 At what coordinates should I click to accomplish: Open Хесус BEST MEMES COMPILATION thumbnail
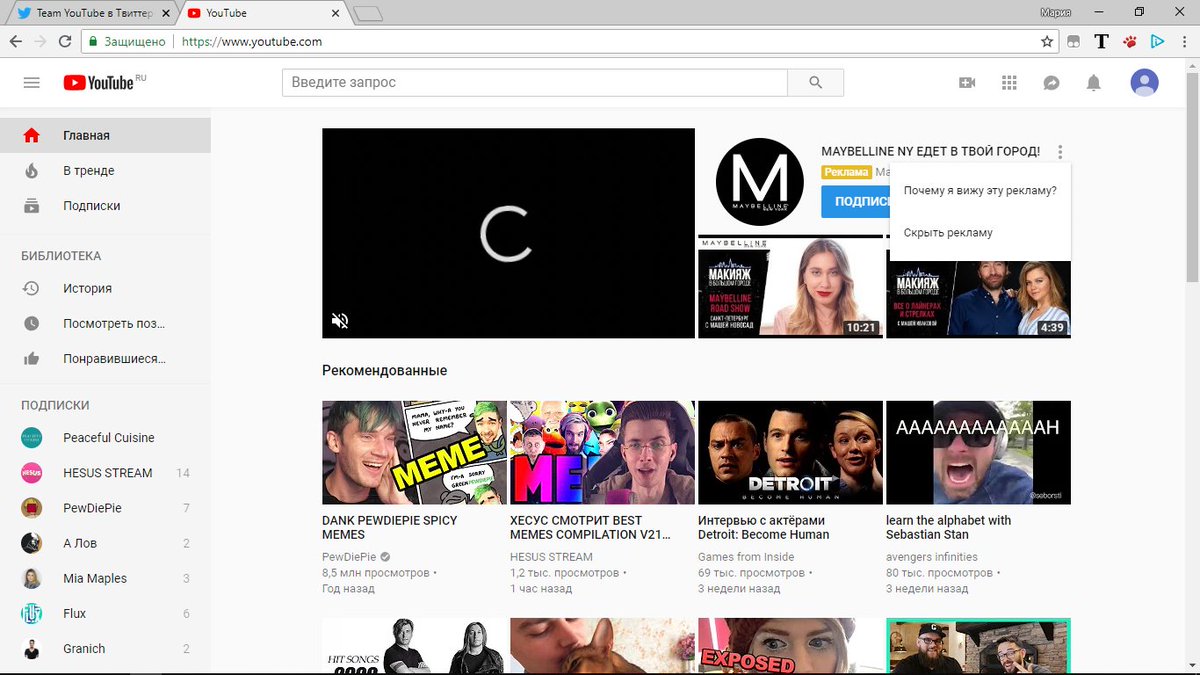pyautogui.click(x=602, y=452)
